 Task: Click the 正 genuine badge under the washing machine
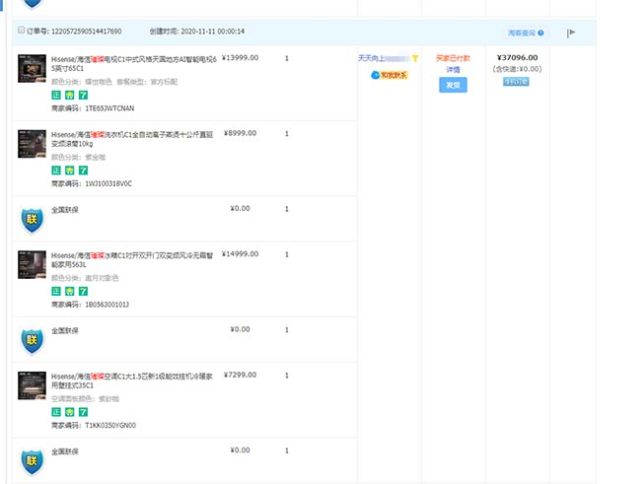pos(56,170)
